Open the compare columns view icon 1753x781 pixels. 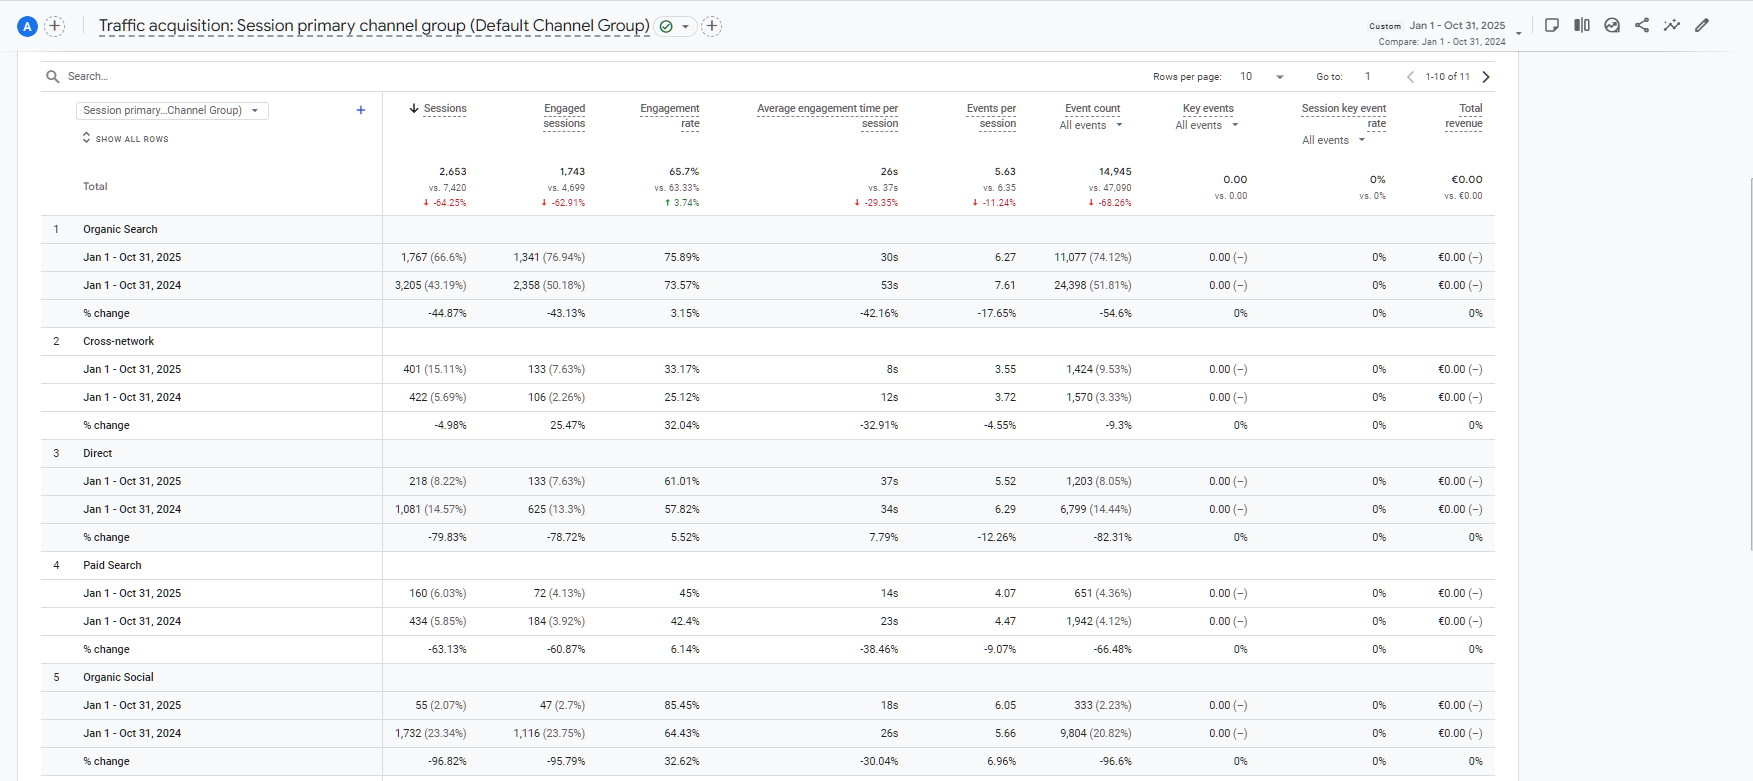(x=1582, y=26)
